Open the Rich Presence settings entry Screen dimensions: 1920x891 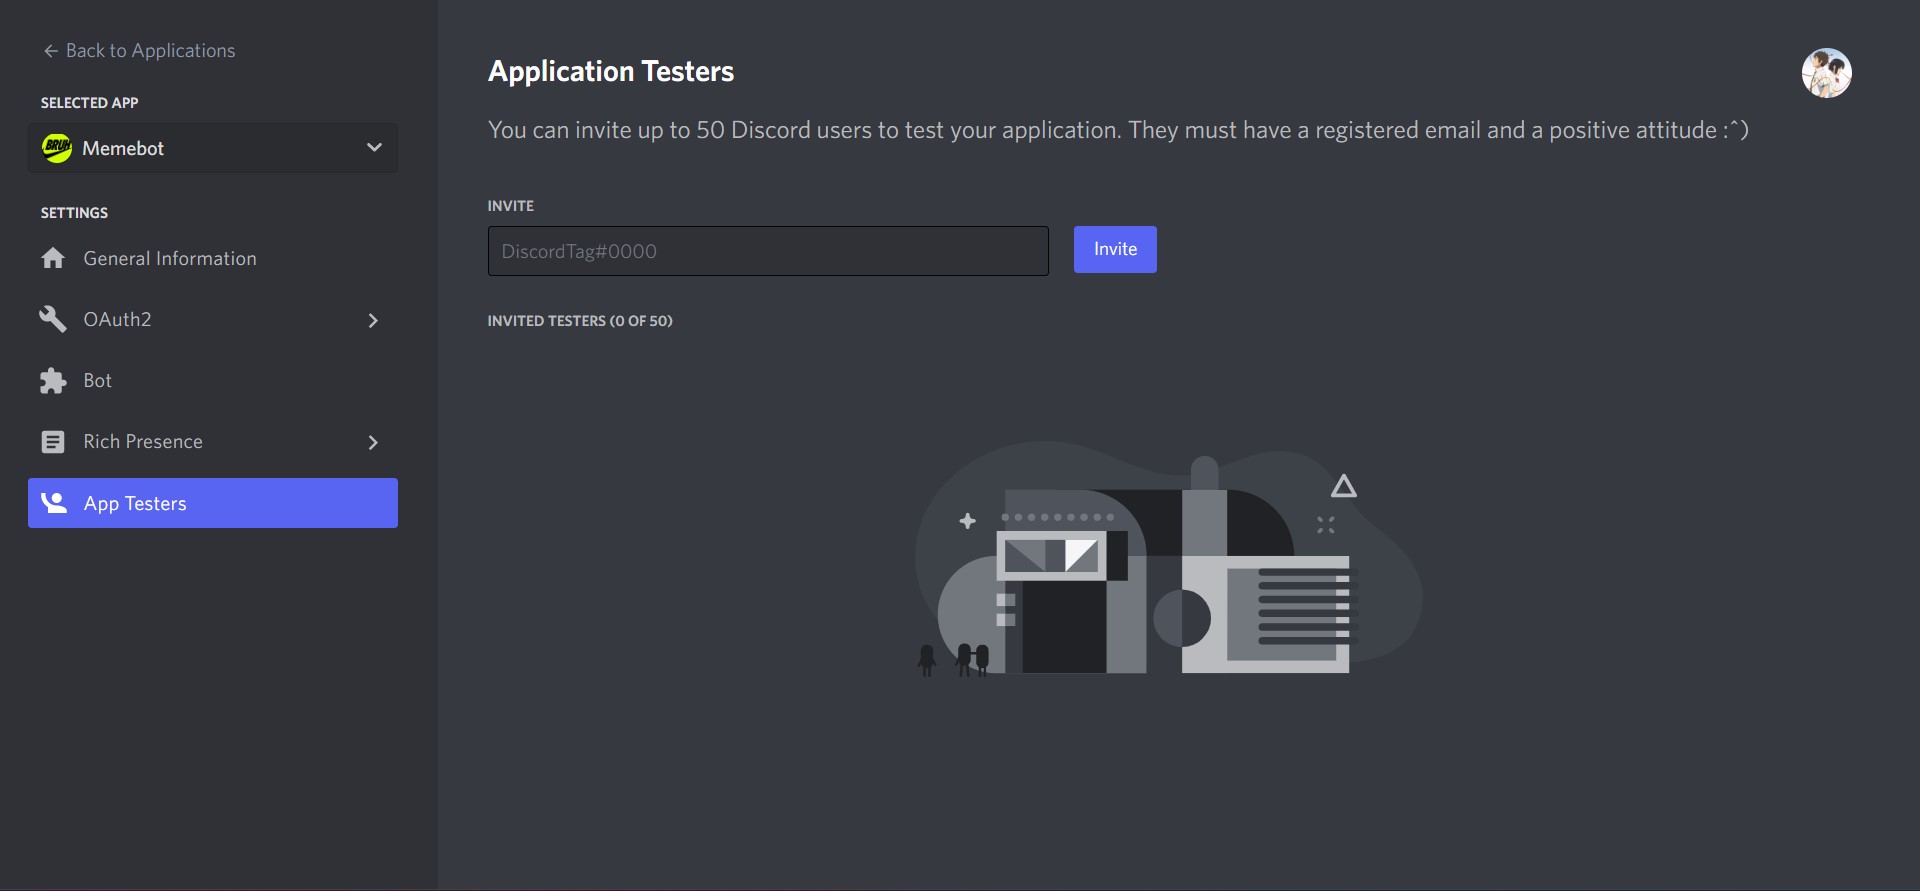point(142,441)
